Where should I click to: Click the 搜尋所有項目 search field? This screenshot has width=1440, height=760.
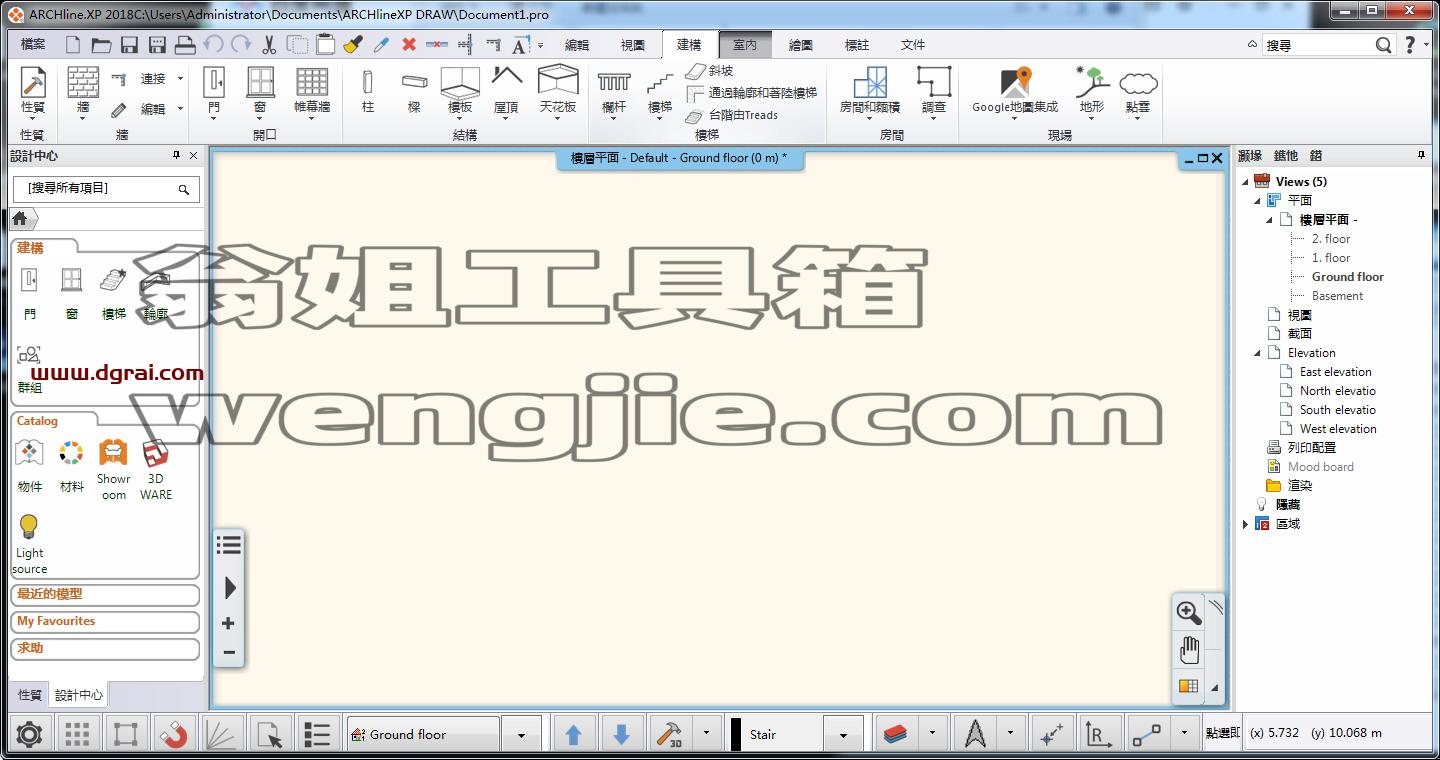coord(105,188)
